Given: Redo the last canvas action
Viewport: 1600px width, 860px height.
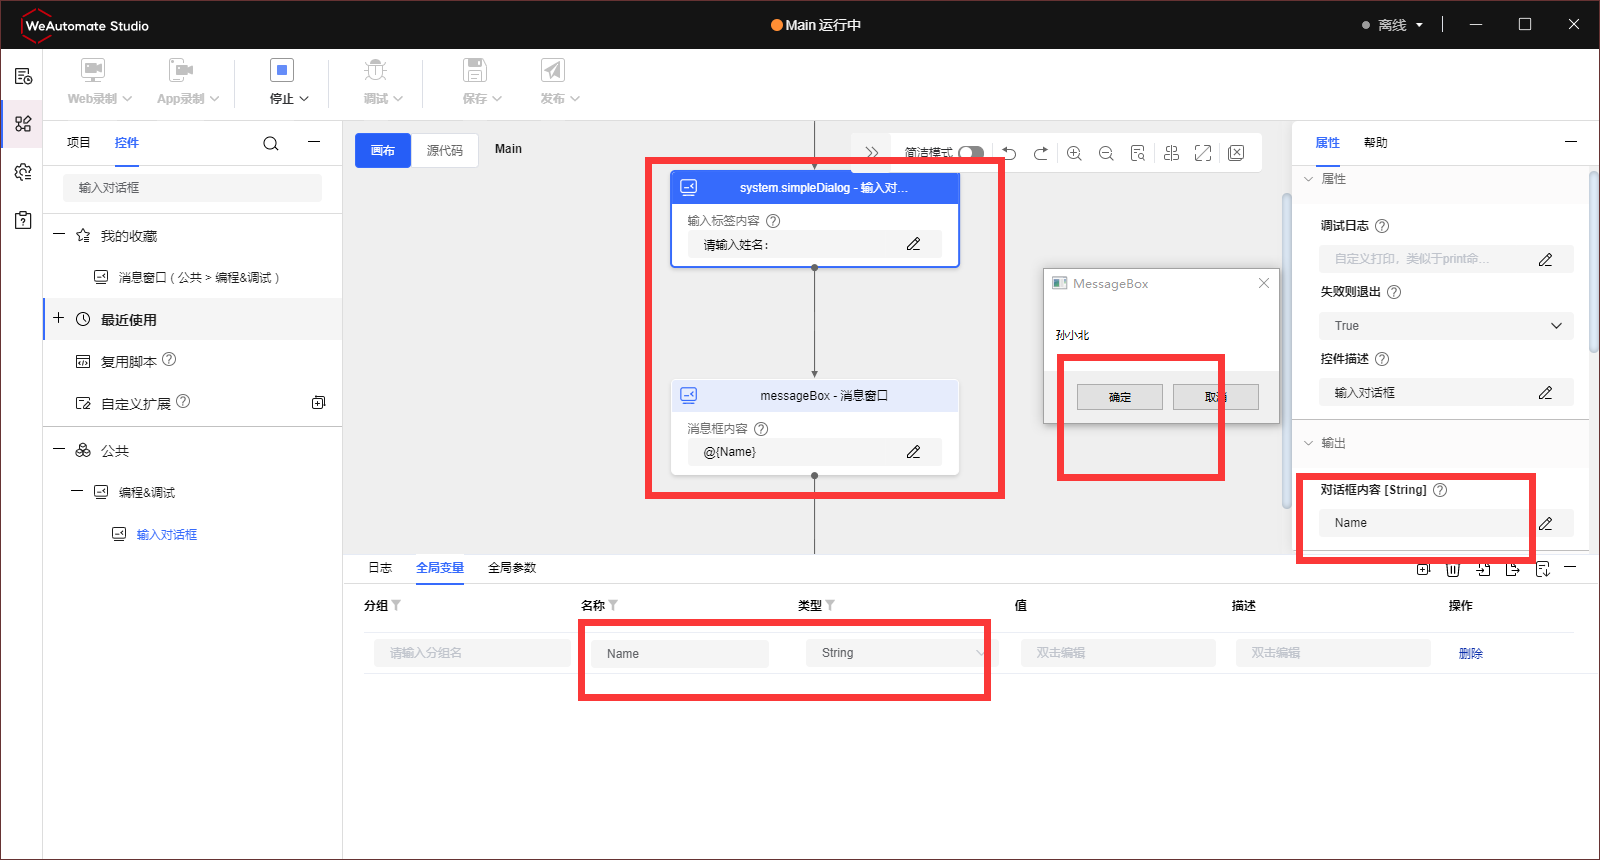Looking at the screenshot, I should coord(1041,153).
